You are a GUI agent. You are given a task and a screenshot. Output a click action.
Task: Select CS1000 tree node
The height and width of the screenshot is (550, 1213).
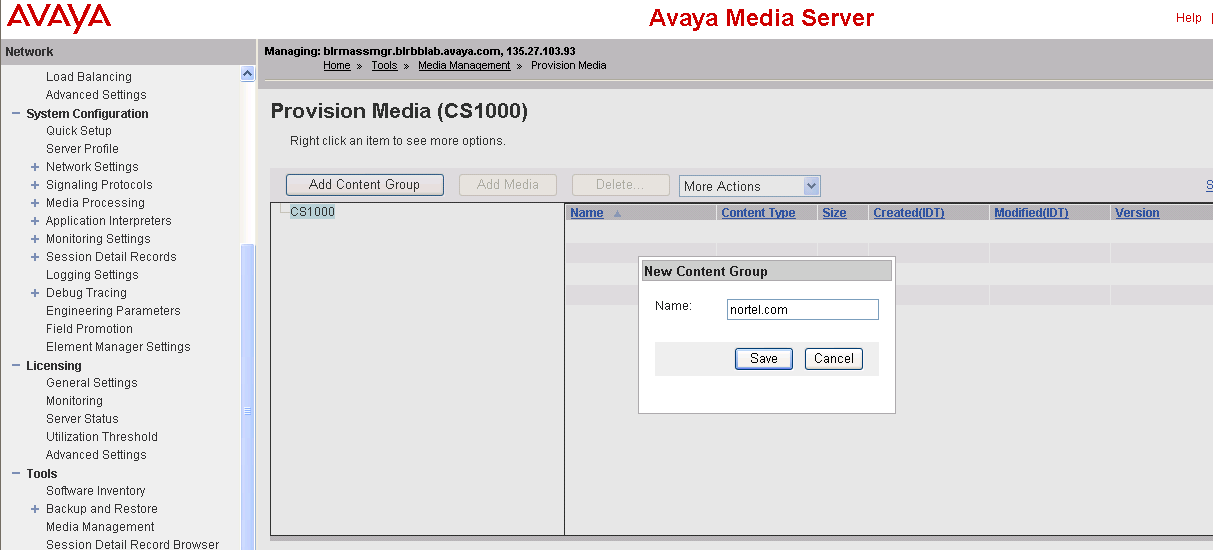coord(312,212)
